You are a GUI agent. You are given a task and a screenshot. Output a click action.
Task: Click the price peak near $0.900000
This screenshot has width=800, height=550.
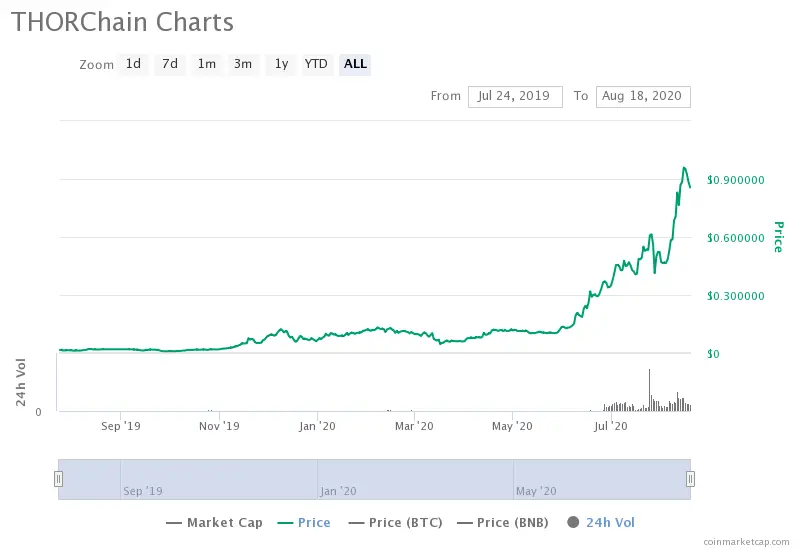684,168
